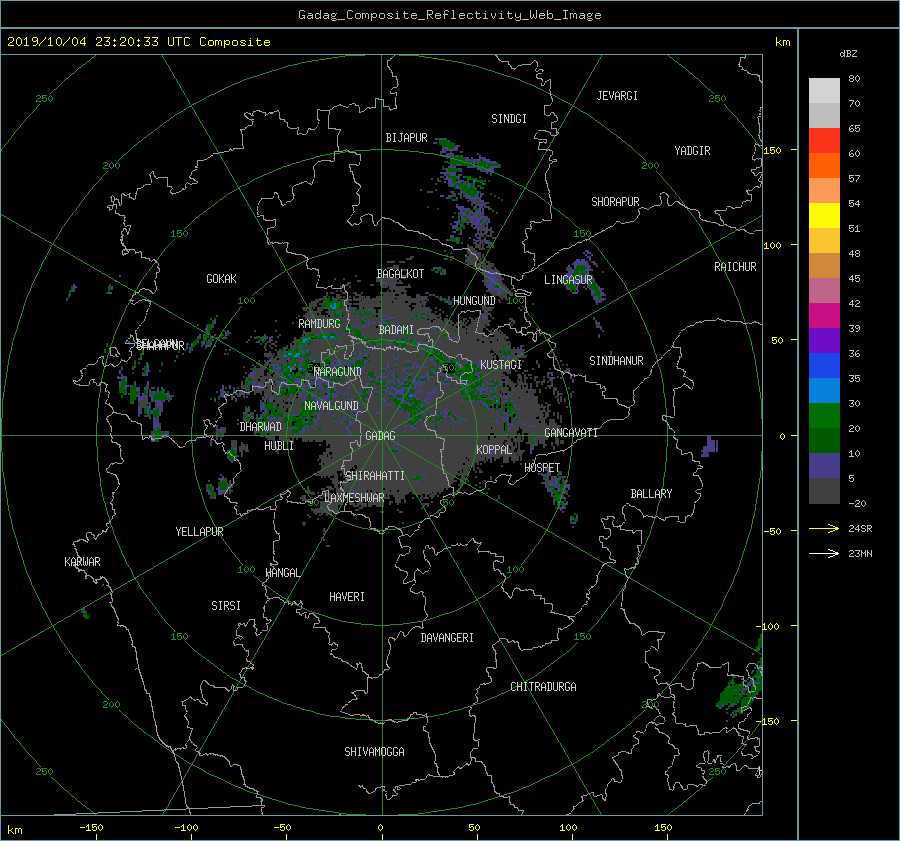The width and height of the screenshot is (900, 841).
Task: Click the NARAGUND label
Action: pyautogui.click(x=338, y=371)
